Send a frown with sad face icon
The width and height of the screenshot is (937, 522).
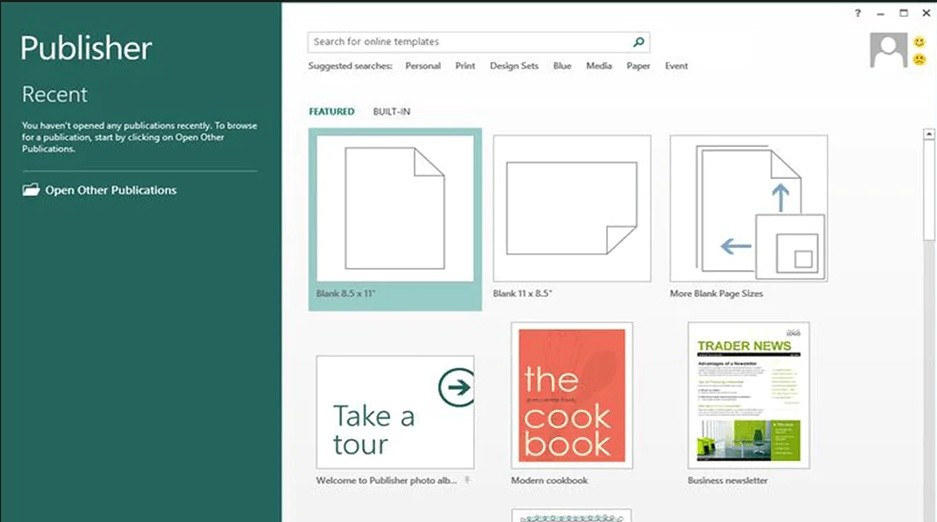919,60
